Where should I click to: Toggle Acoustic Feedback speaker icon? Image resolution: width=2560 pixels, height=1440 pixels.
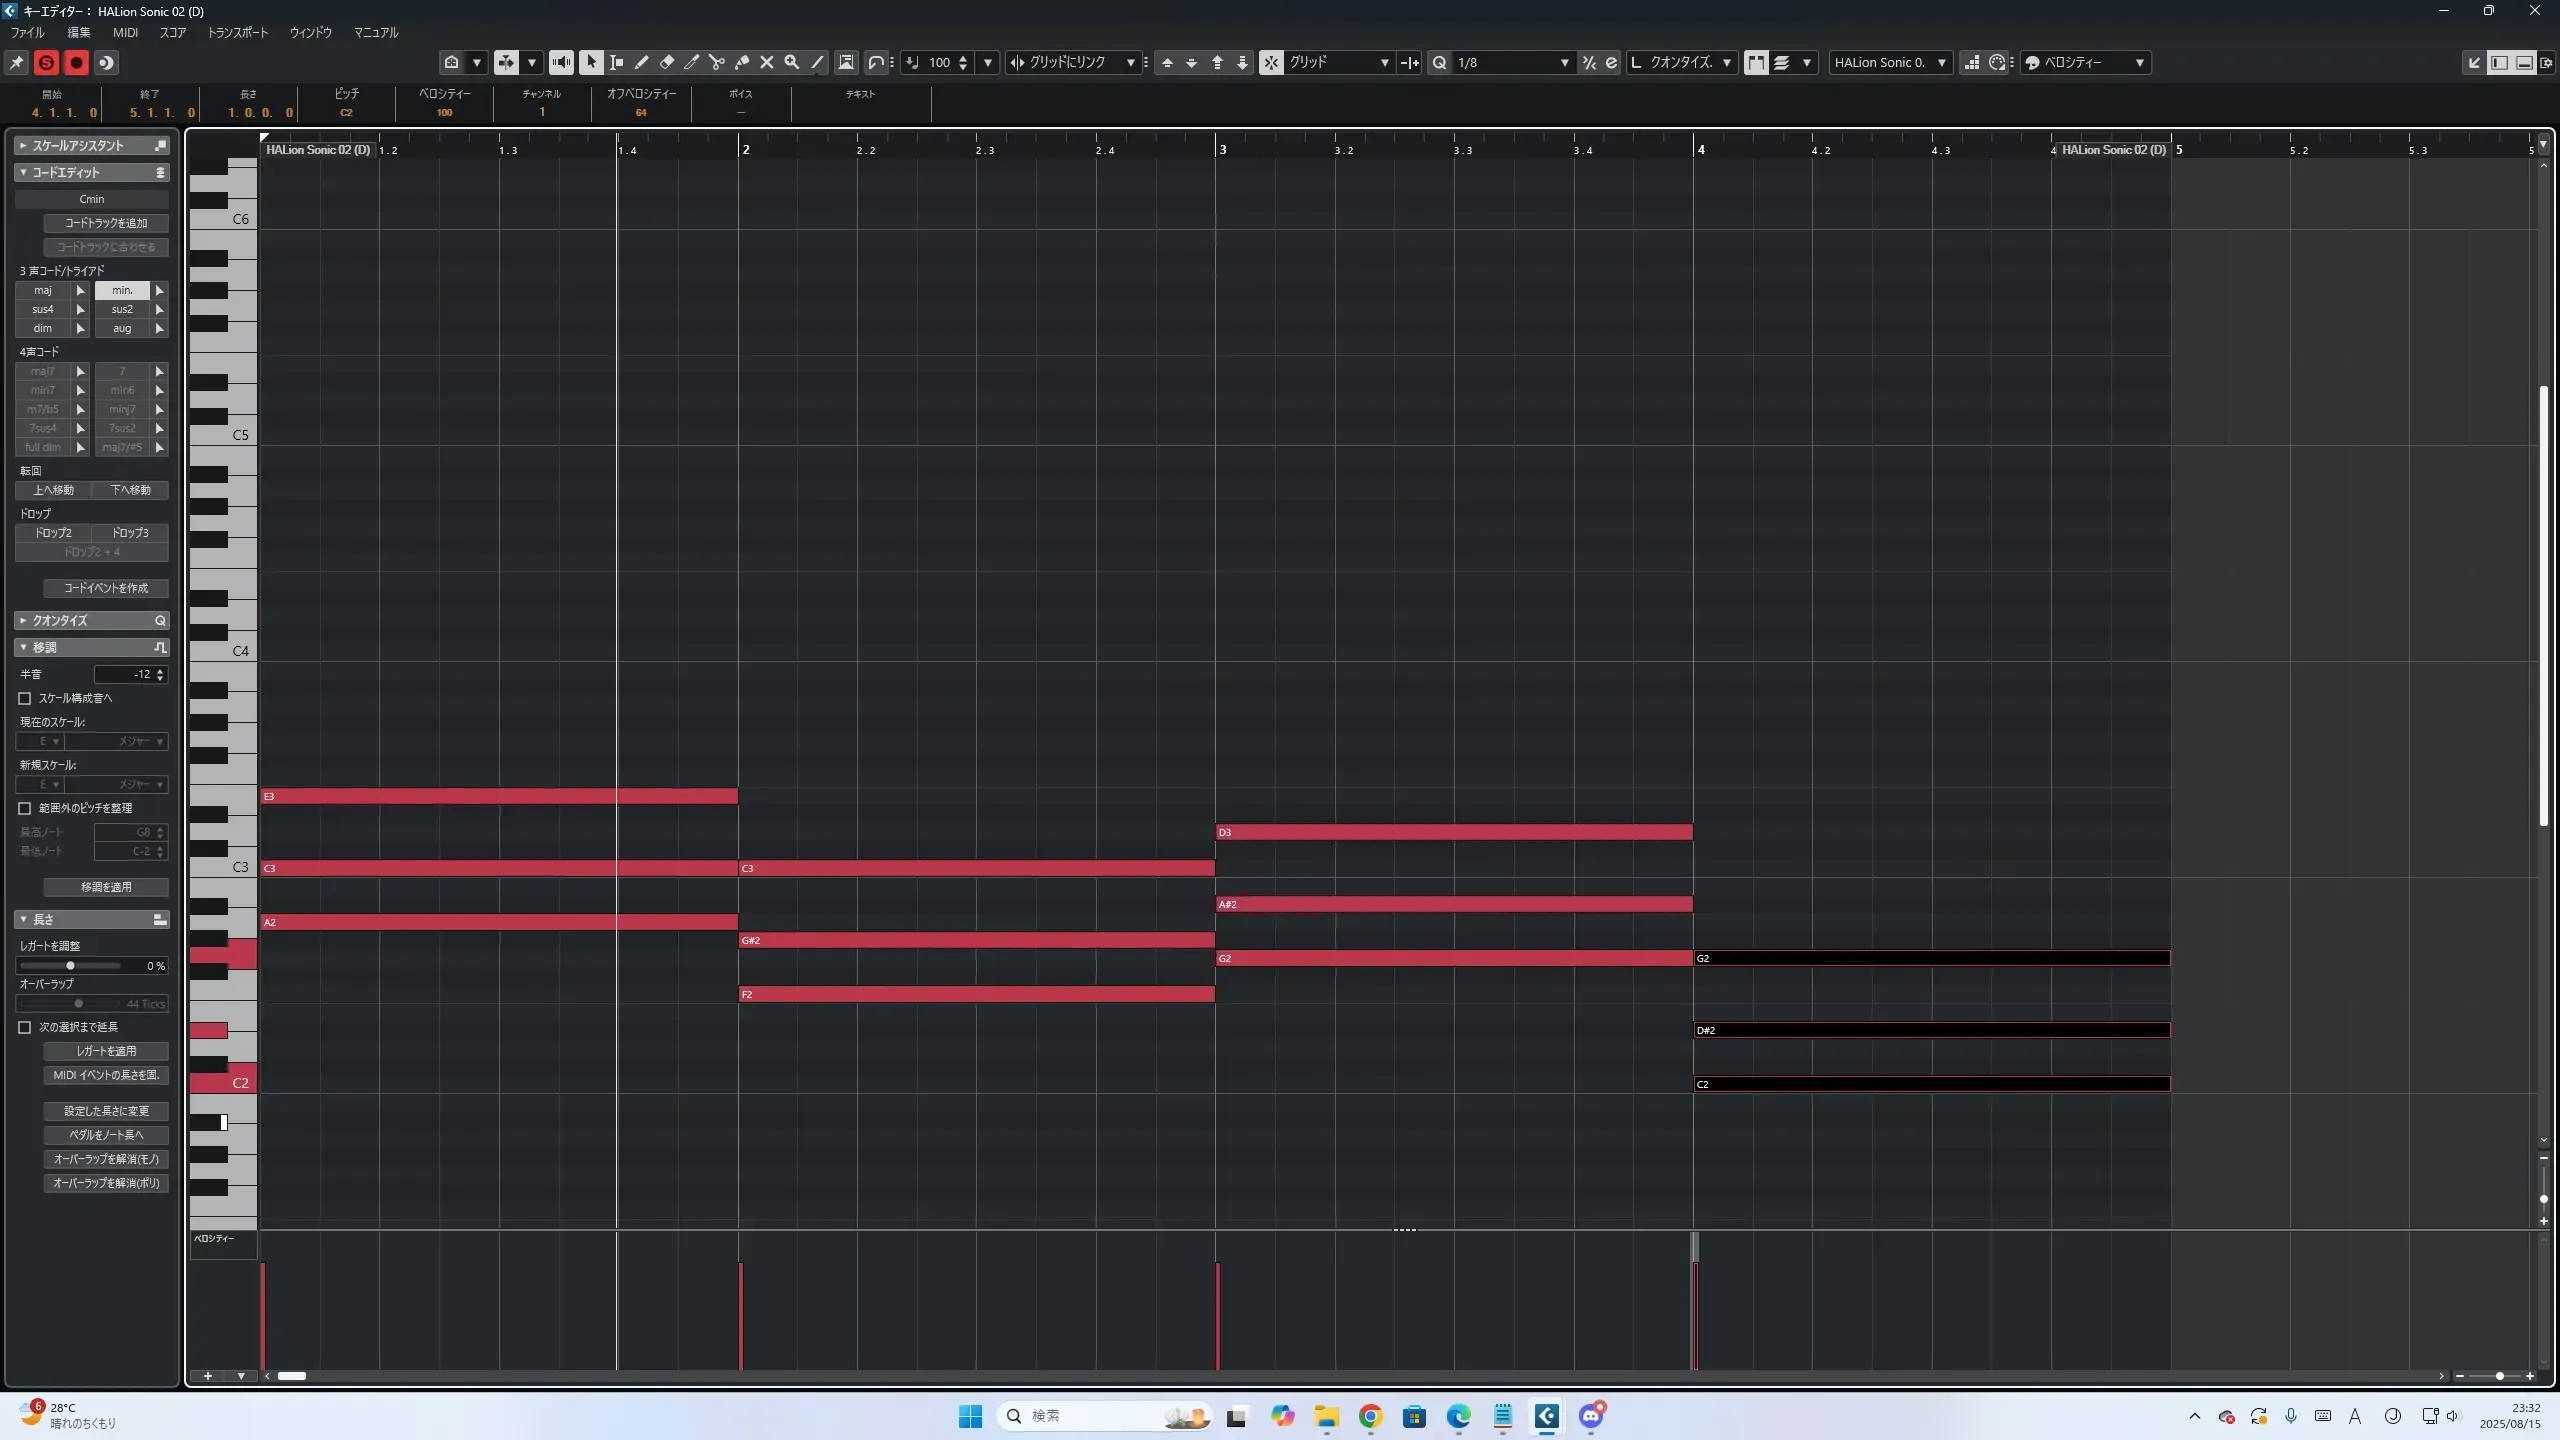click(x=562, y=62)
